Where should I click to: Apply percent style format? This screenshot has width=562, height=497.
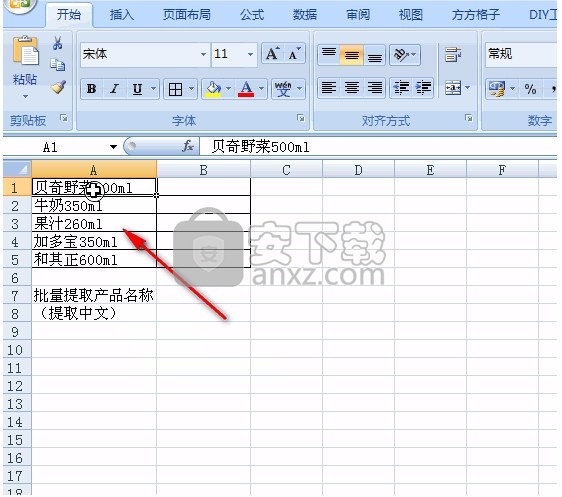(x=530, y=89)
